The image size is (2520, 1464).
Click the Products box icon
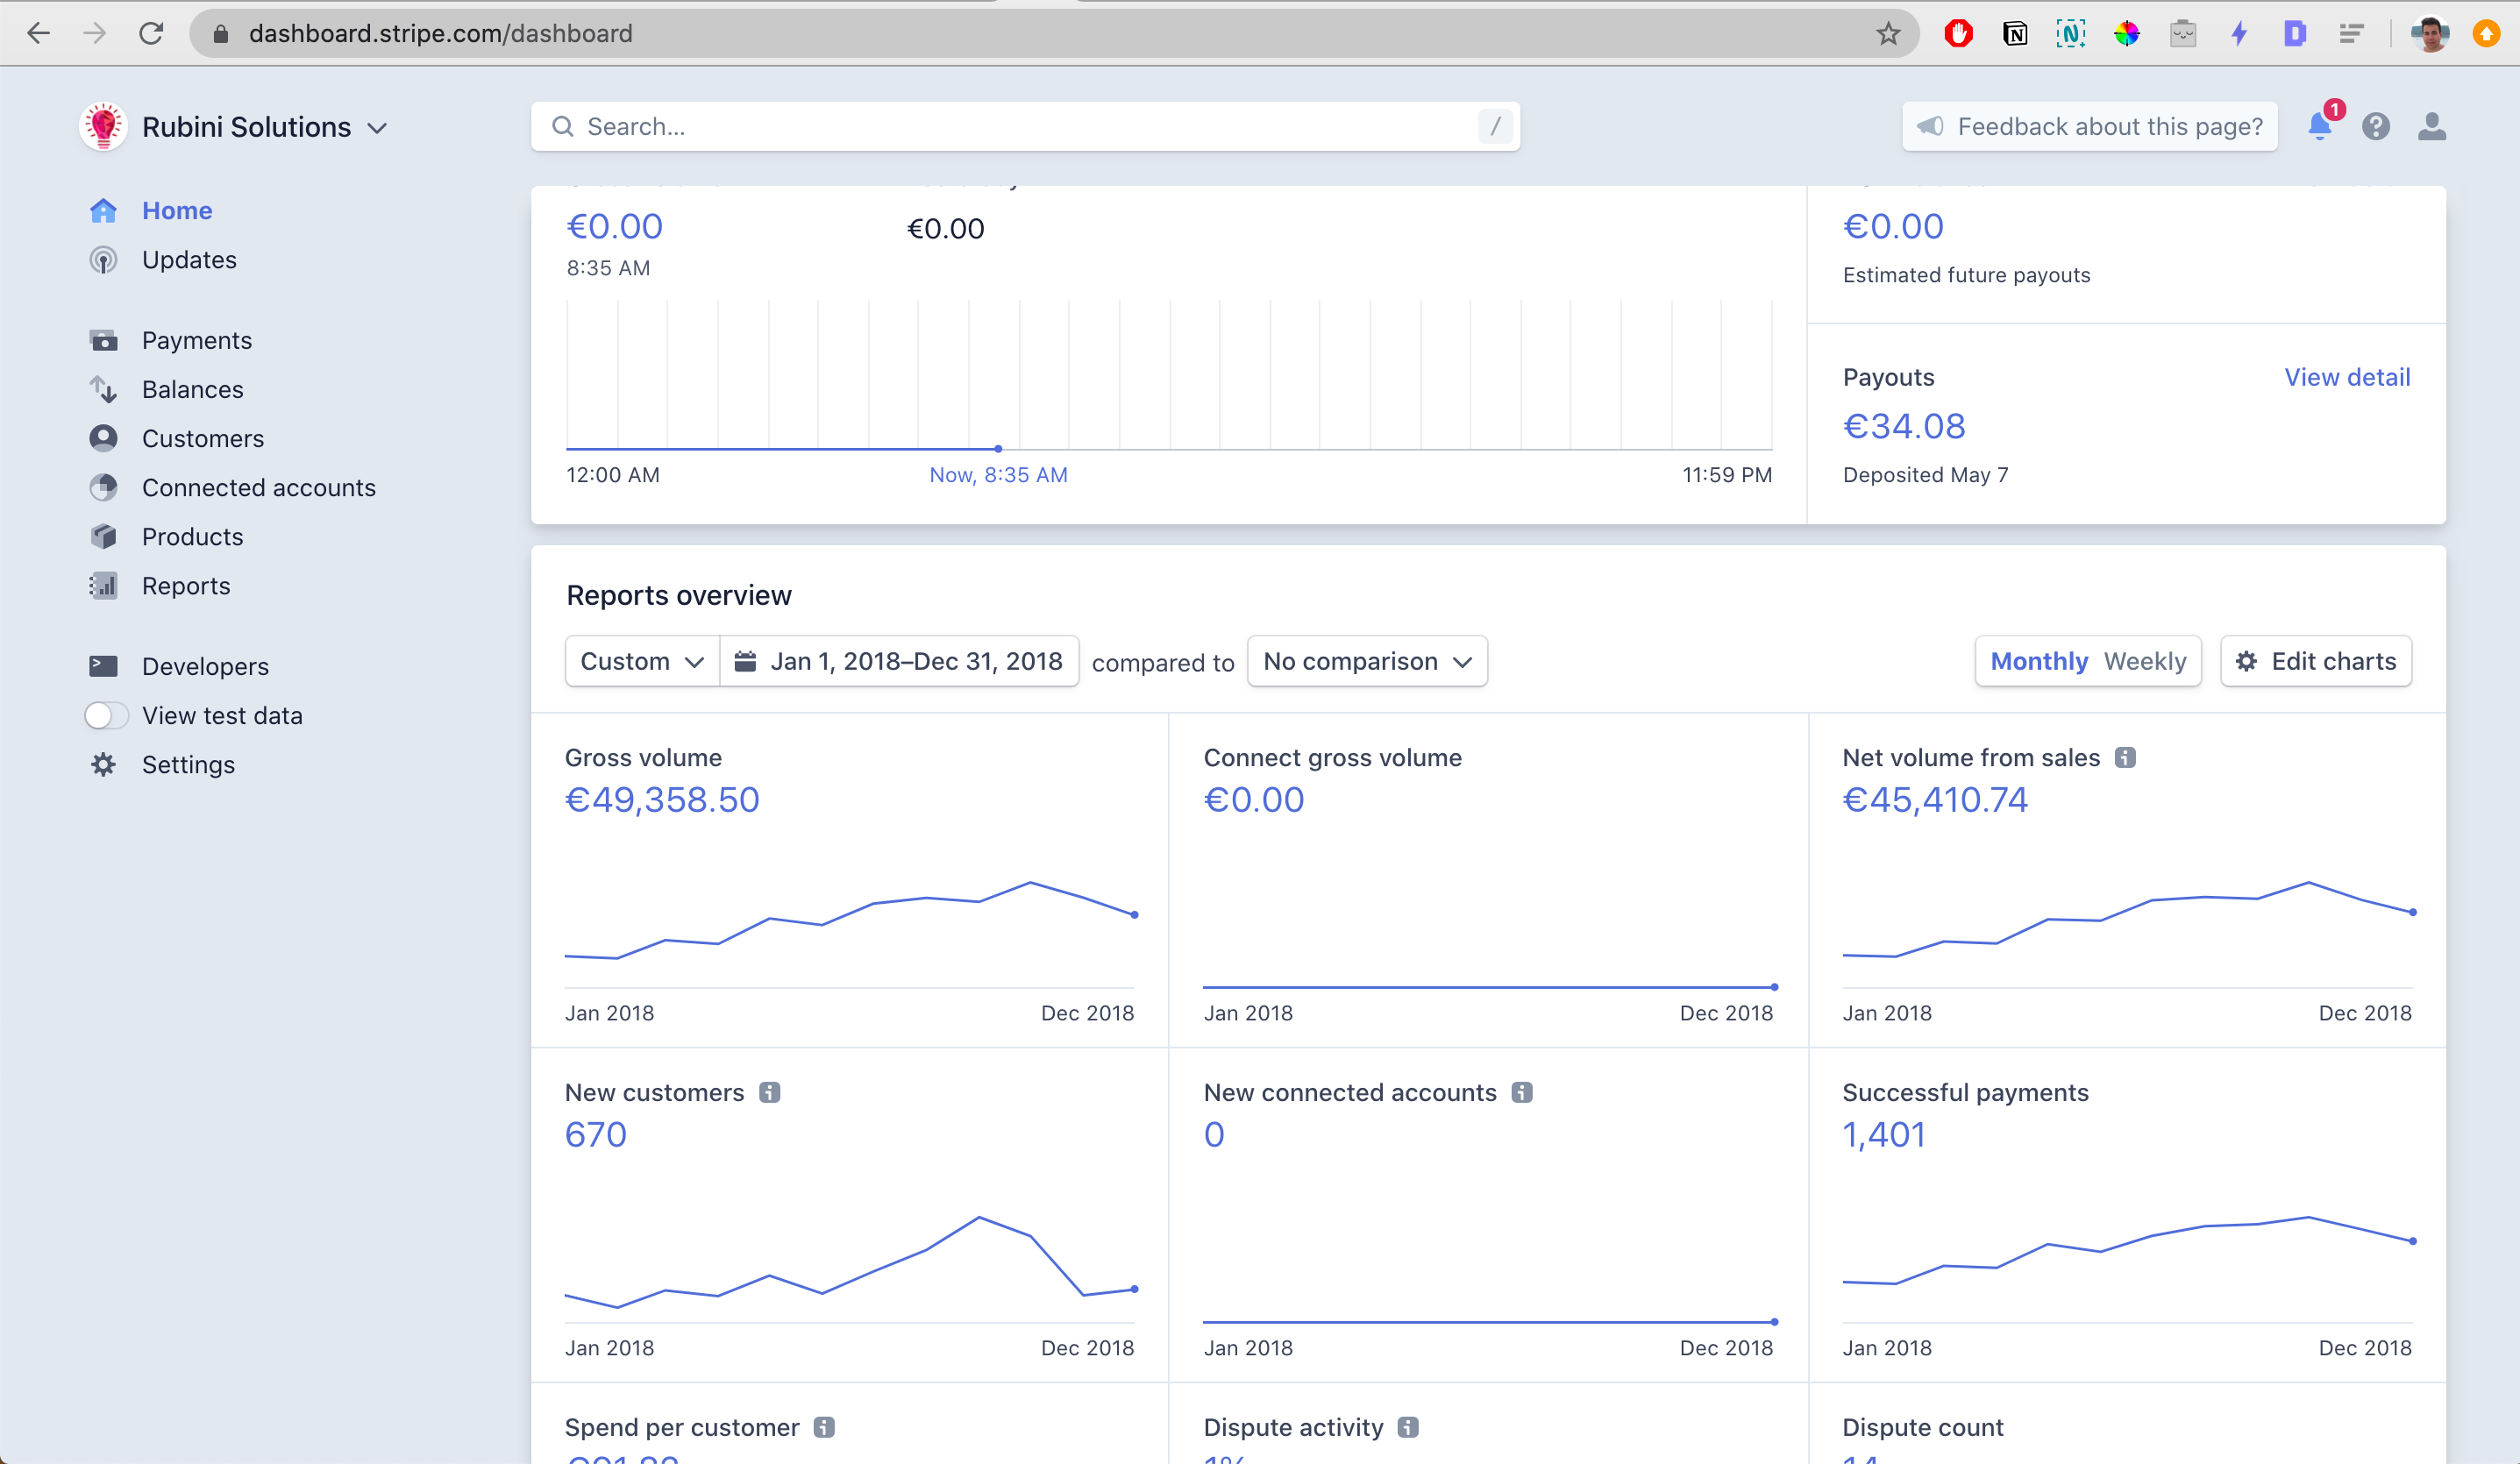(103, 537)
